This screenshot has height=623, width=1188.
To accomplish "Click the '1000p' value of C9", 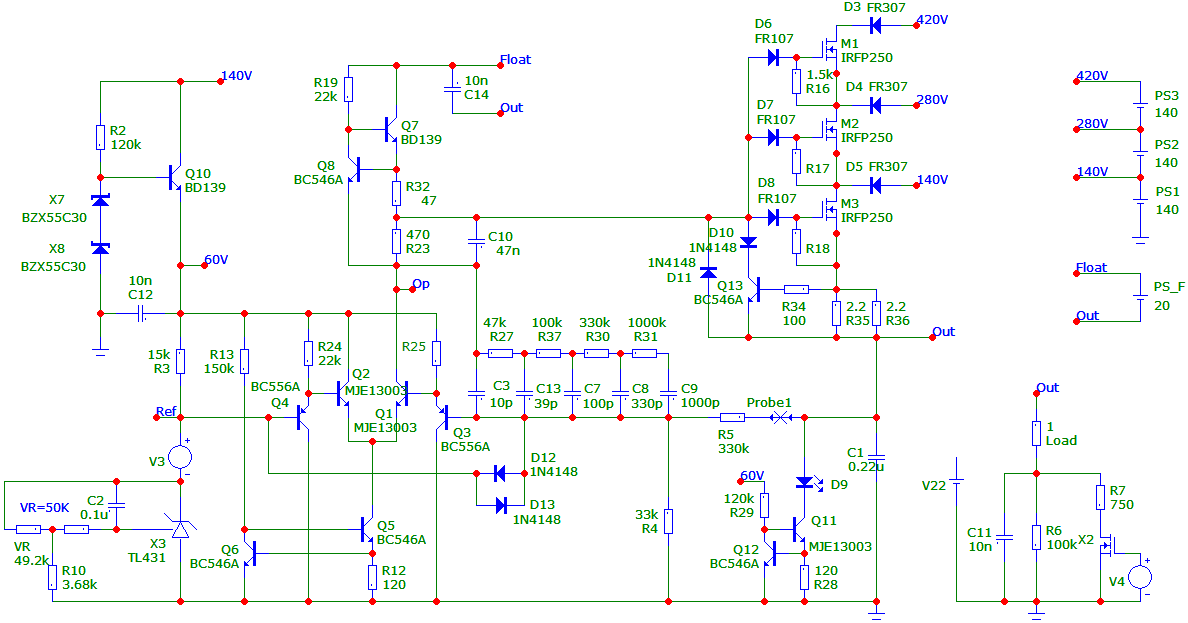I will coord(700,403).
